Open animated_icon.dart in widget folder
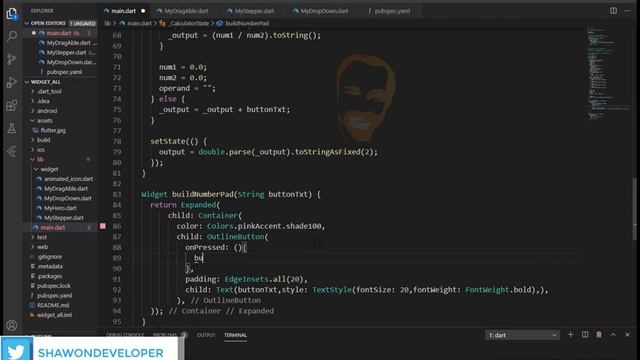 (x=68, y=179)
